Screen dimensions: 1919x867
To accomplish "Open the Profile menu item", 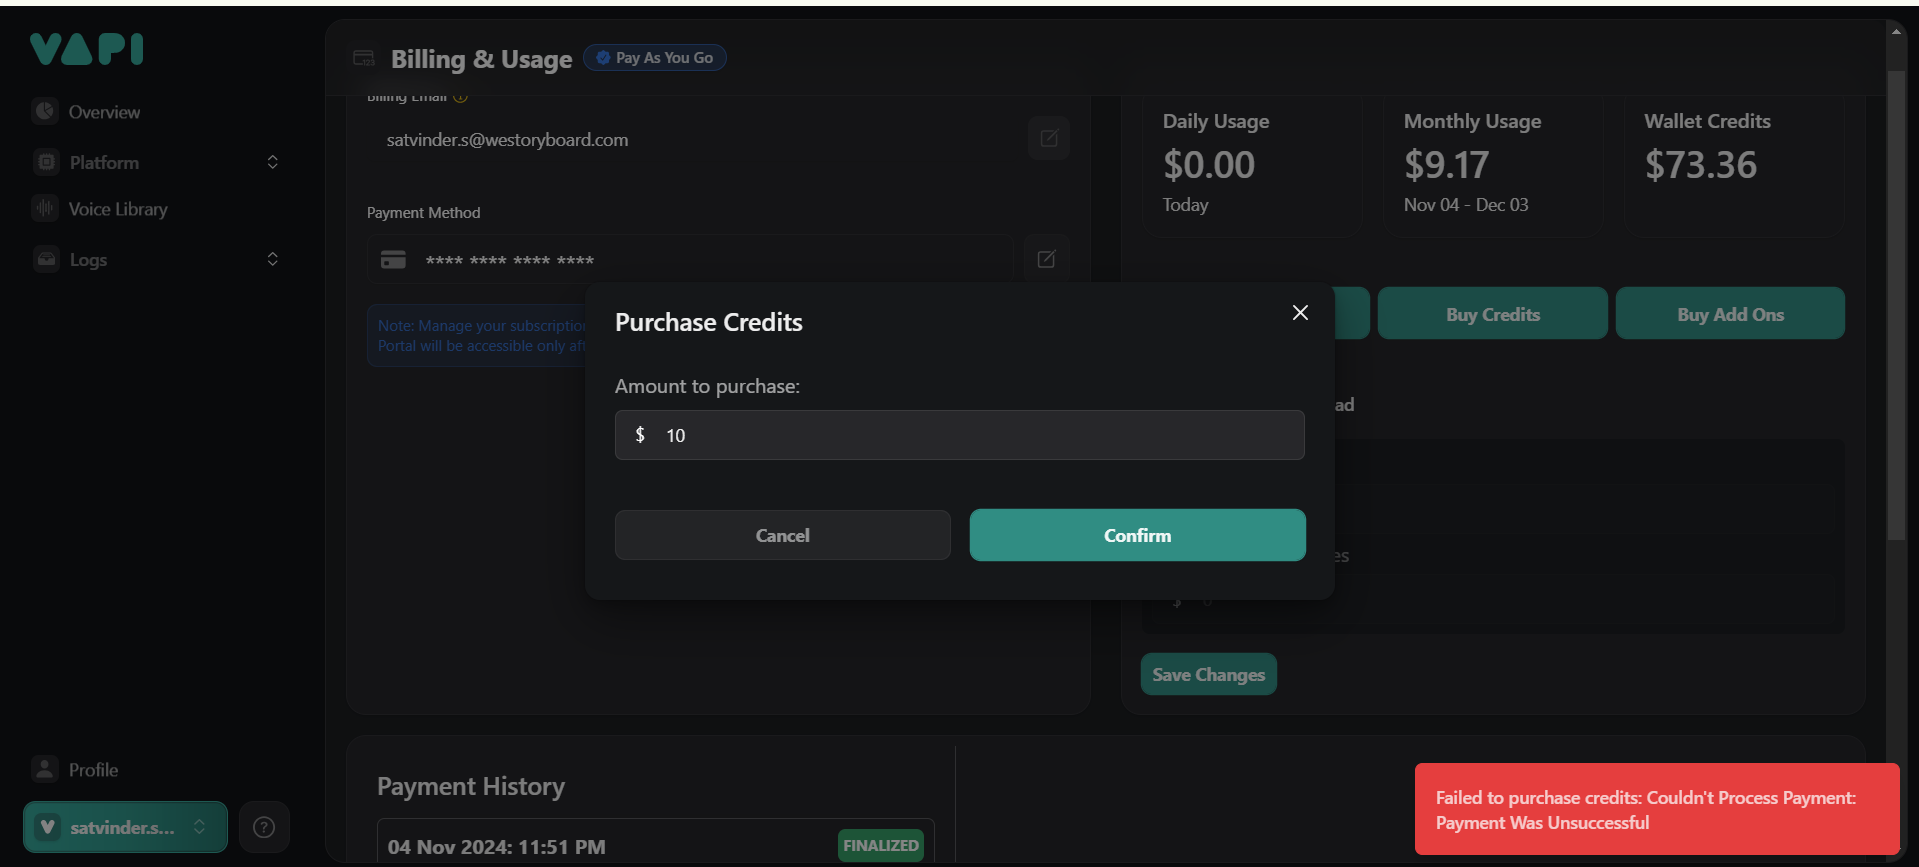I will [93, 770].
